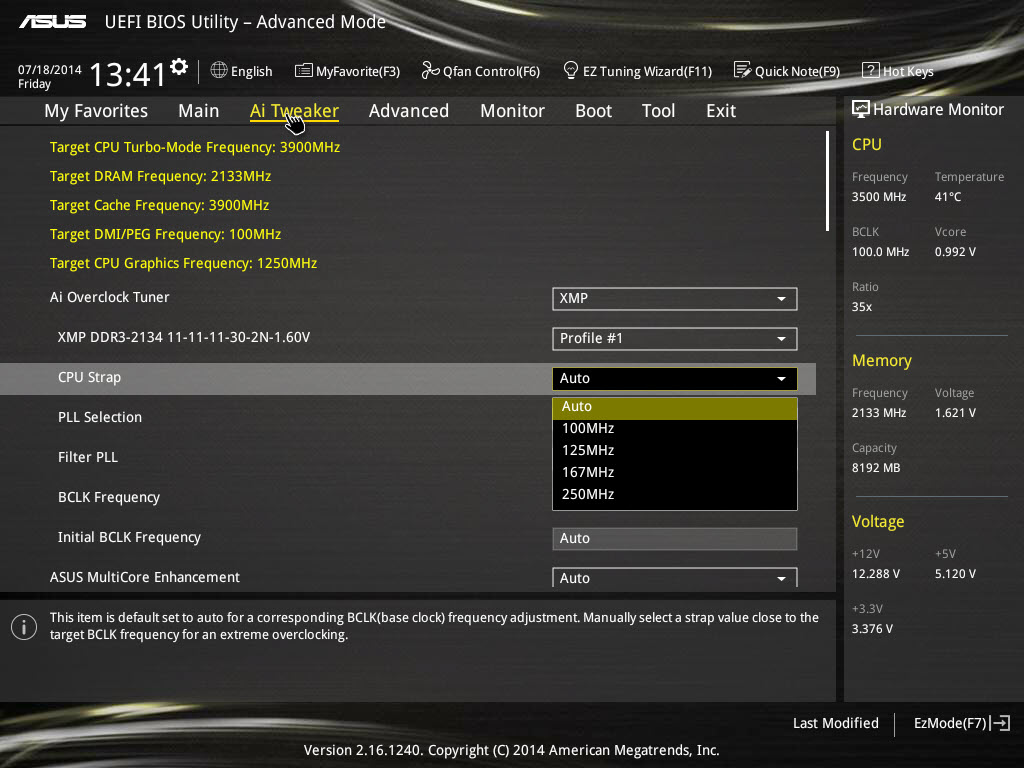Open the Monitor tab
Screen dimensions: 1024x768
512,111
